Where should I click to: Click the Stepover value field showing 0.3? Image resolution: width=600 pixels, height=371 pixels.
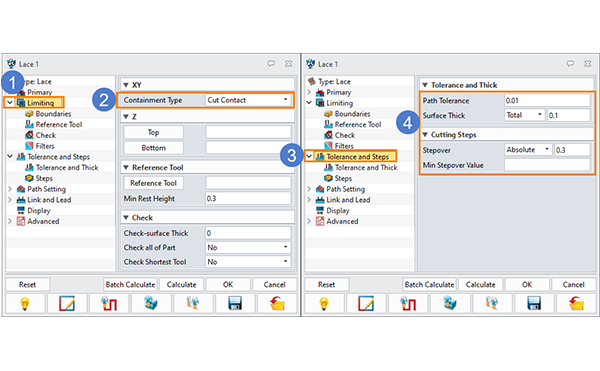click(572, 150)
